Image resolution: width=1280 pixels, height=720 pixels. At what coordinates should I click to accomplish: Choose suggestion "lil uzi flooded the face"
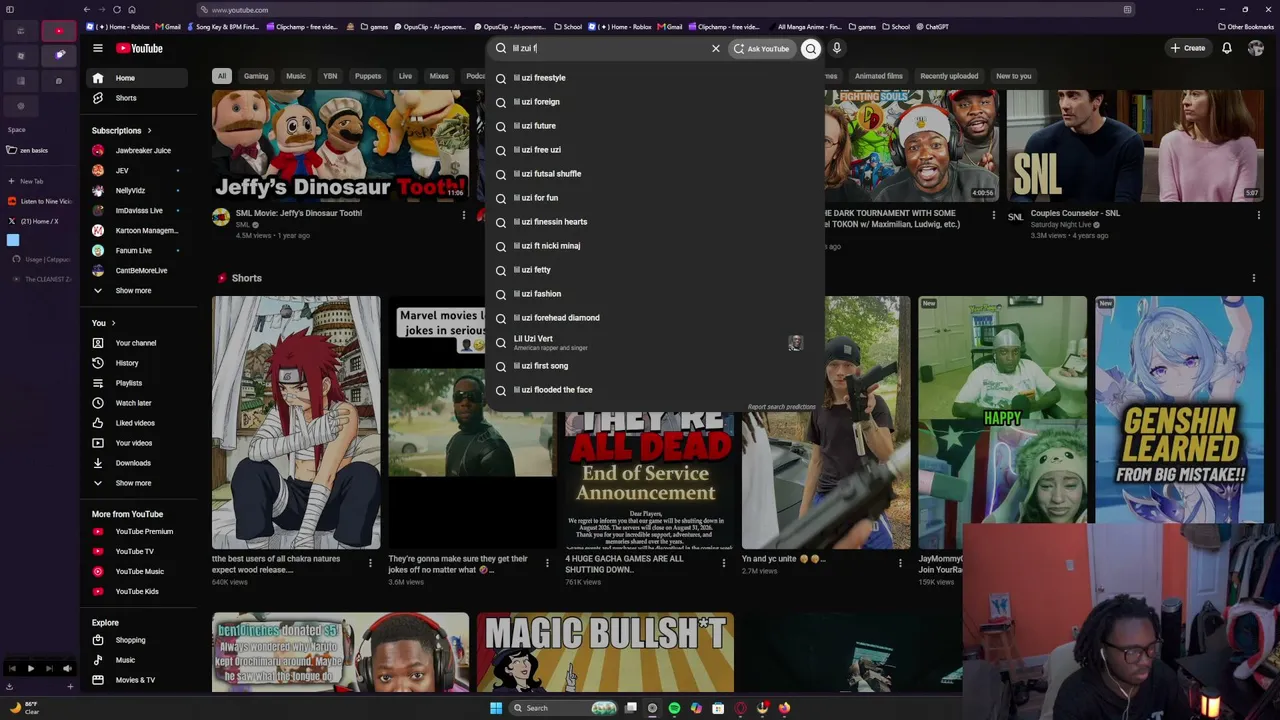[x=655, y=390]
